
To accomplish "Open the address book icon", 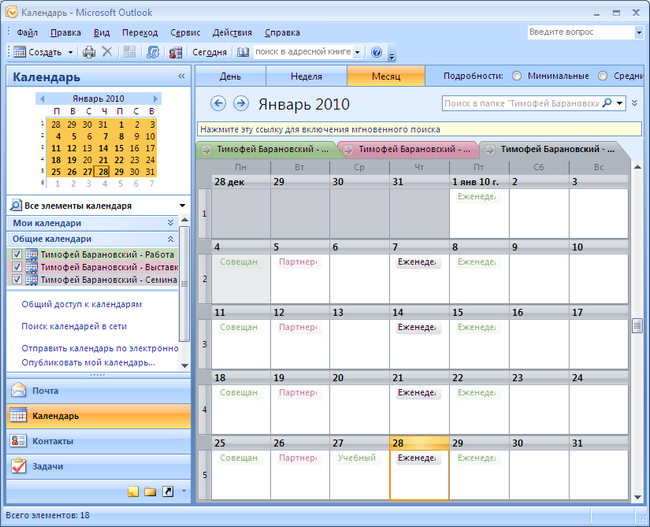I will click(x=243, y=52).
